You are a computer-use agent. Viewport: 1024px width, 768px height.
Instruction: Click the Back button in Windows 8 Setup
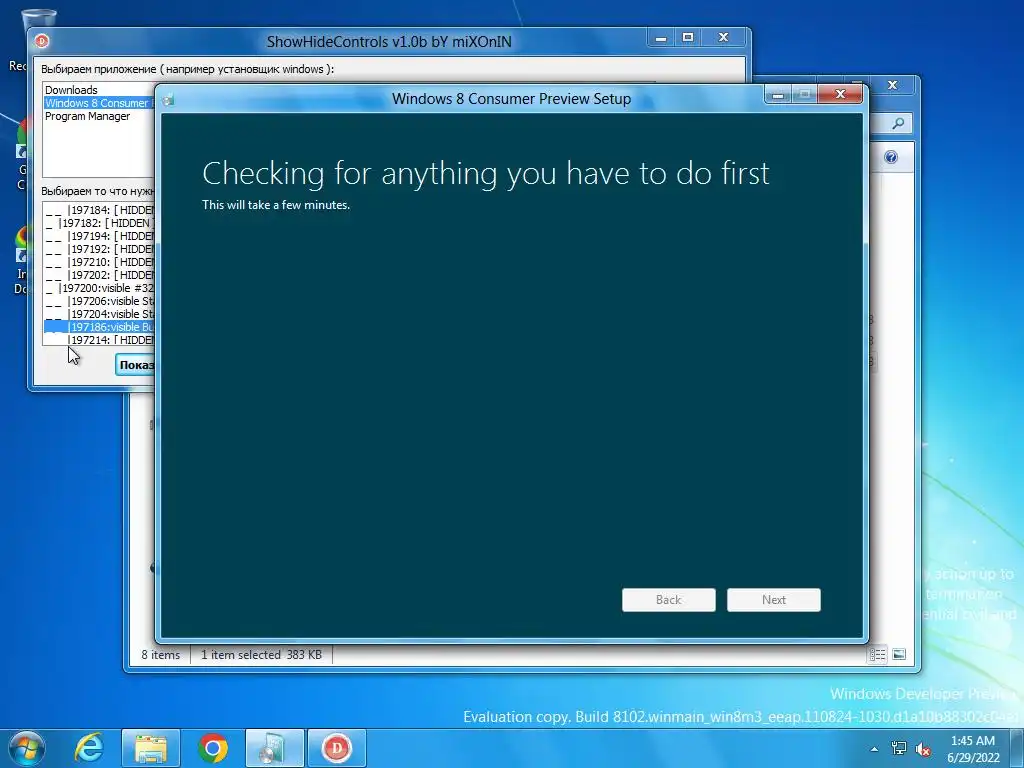(x=668, y=600)
